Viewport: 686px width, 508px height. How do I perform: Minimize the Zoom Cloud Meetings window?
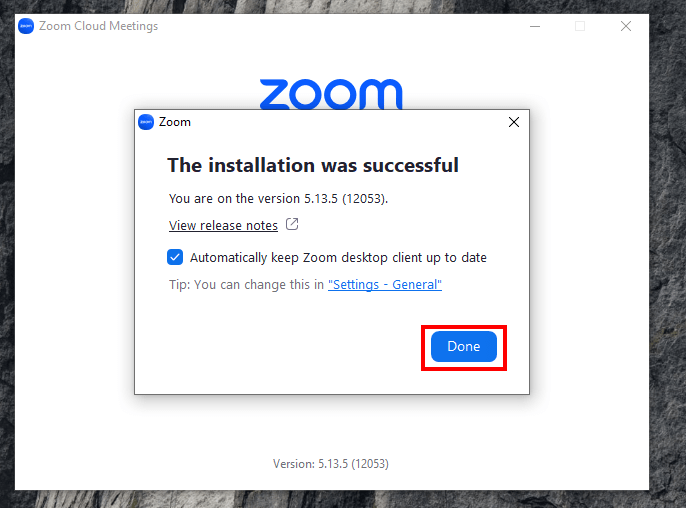(x=535, y=26)
